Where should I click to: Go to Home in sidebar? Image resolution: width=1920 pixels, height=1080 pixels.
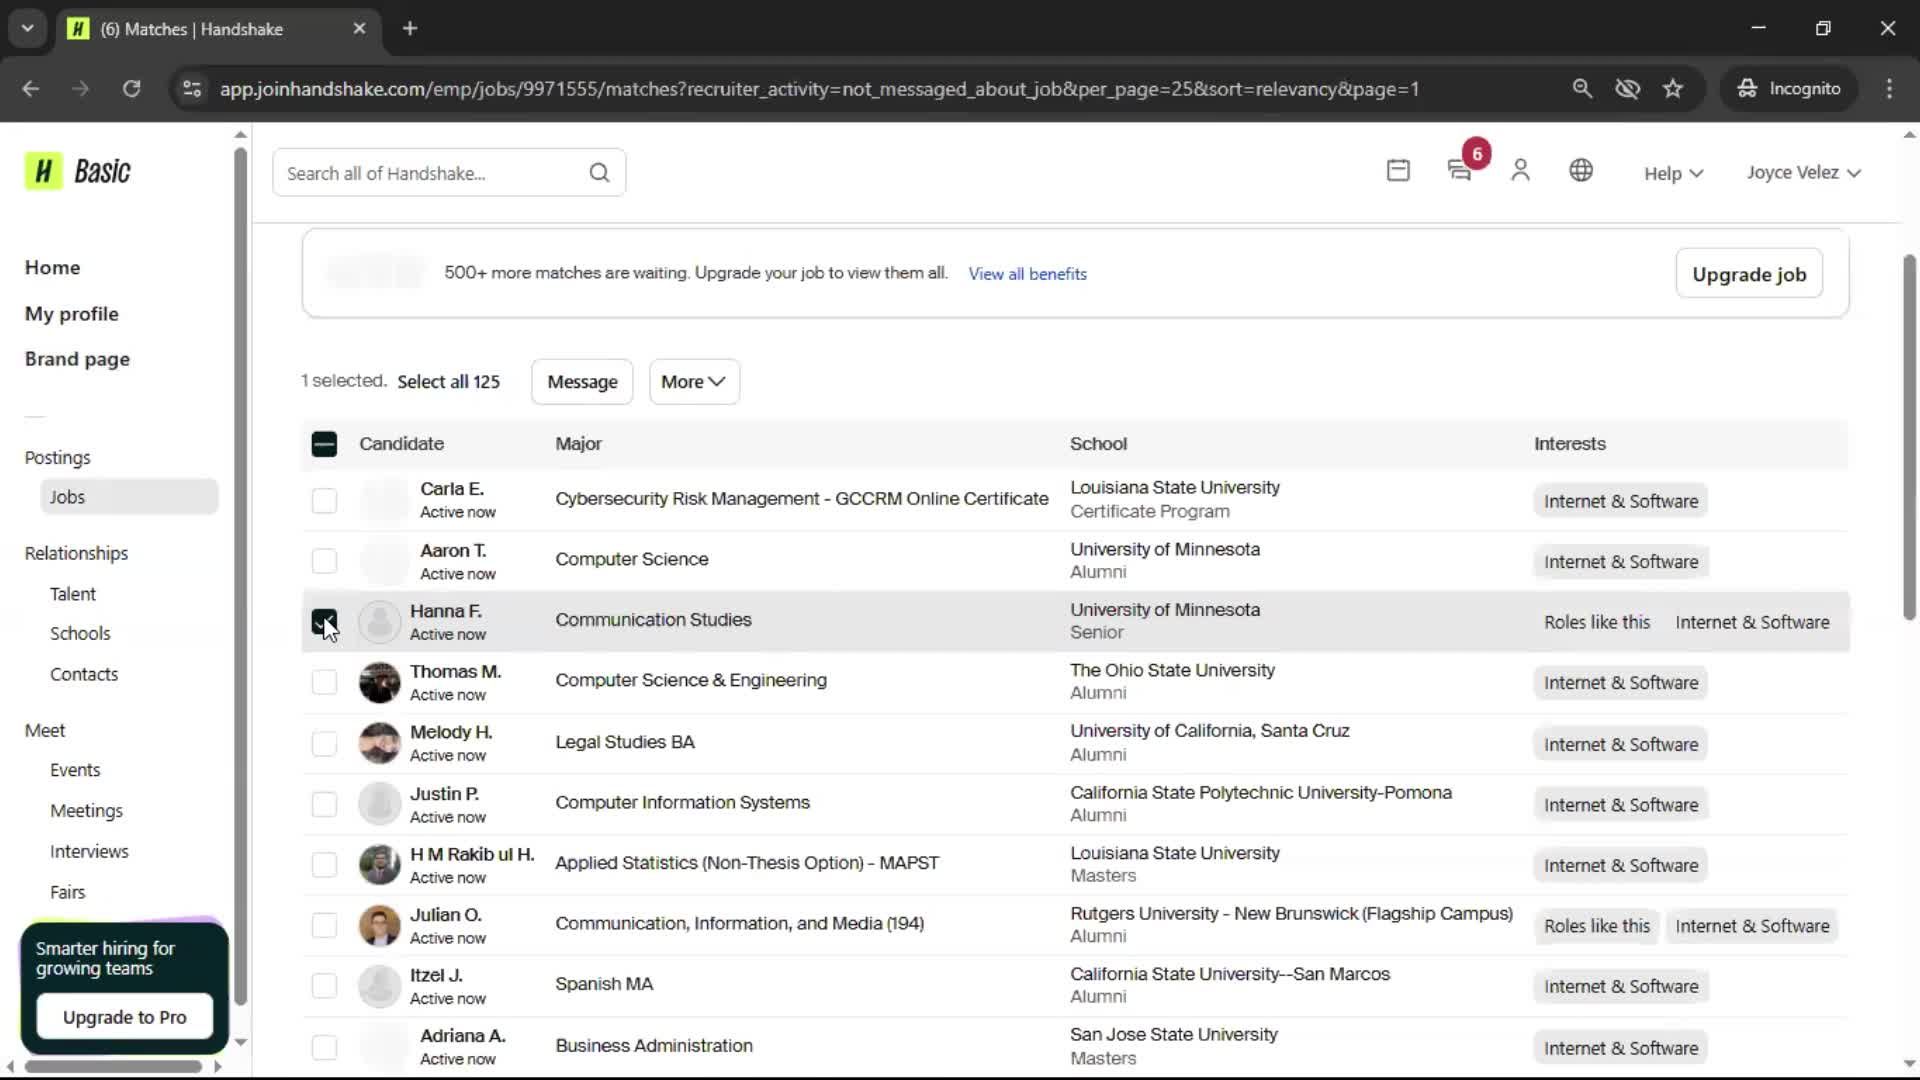(52, 268)
